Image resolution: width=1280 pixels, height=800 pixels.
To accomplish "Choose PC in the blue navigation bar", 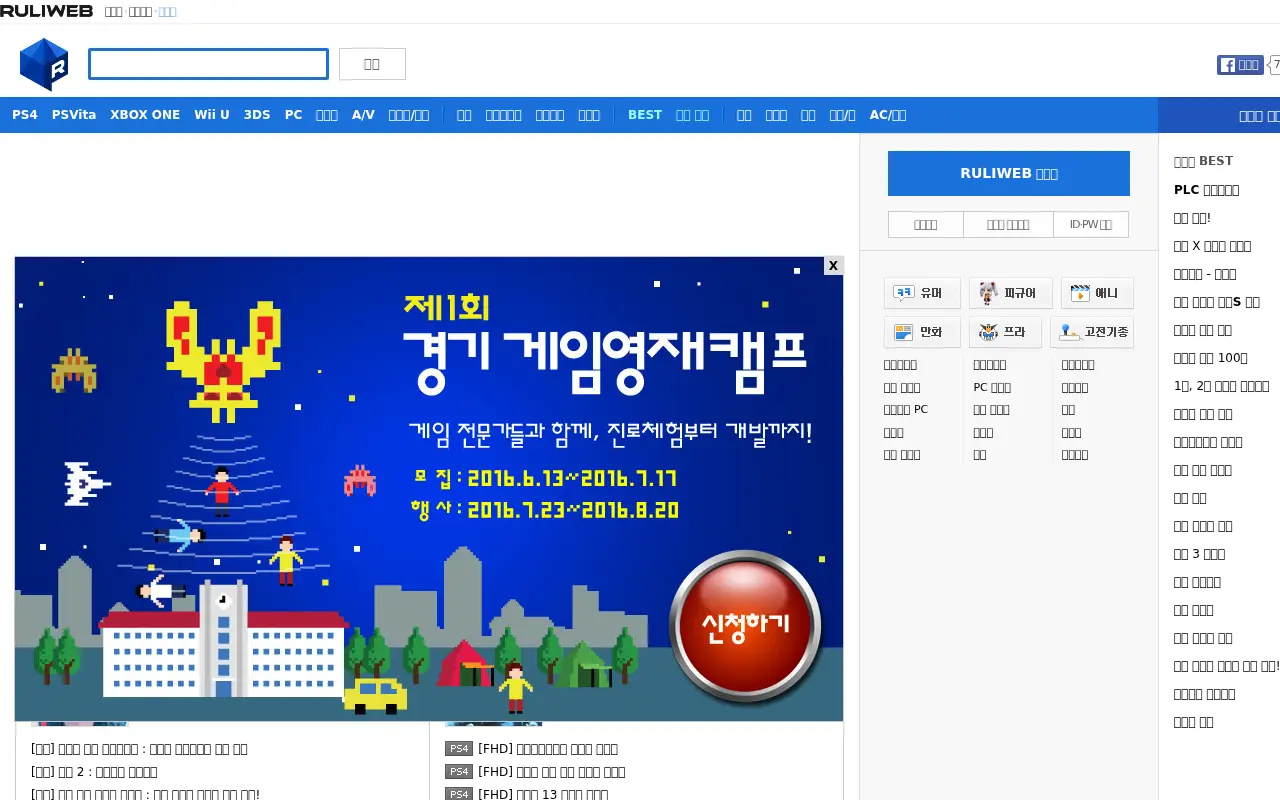I will 293,115.
